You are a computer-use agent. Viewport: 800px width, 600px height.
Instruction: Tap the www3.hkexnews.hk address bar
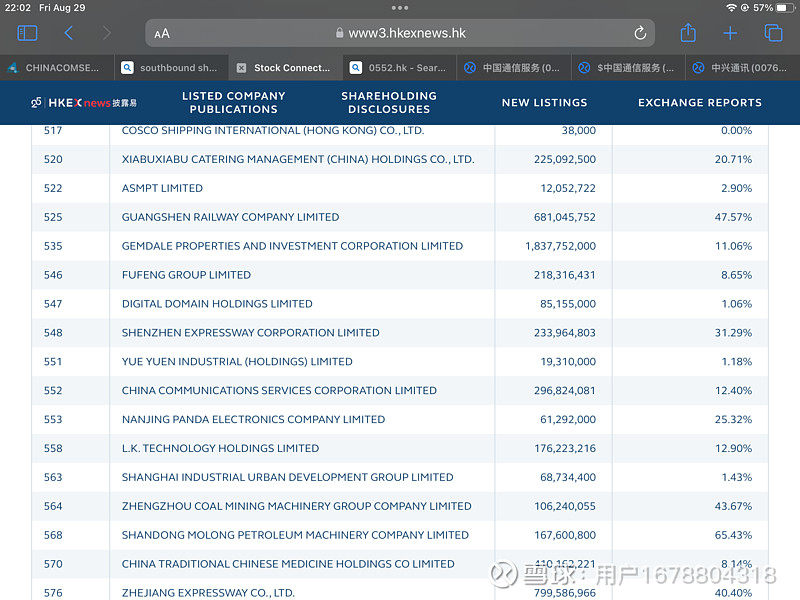coord(400,33)
